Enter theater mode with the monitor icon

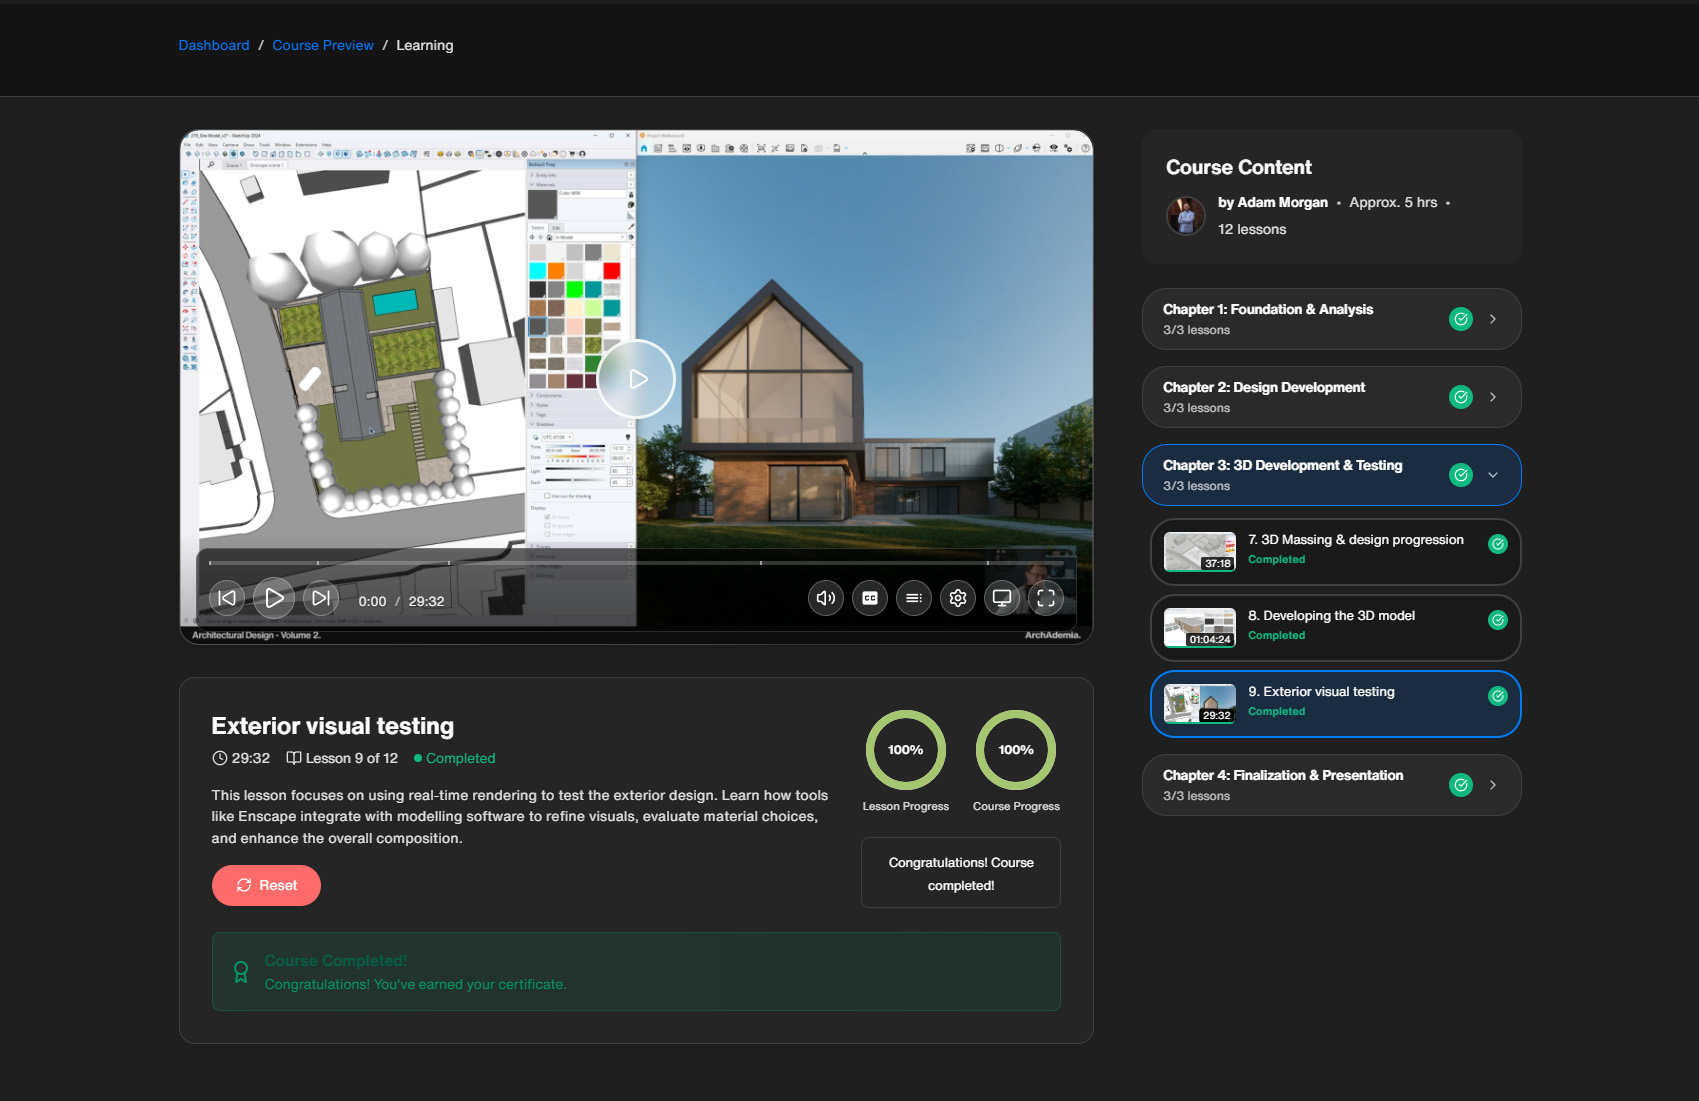coord(1002,597)
